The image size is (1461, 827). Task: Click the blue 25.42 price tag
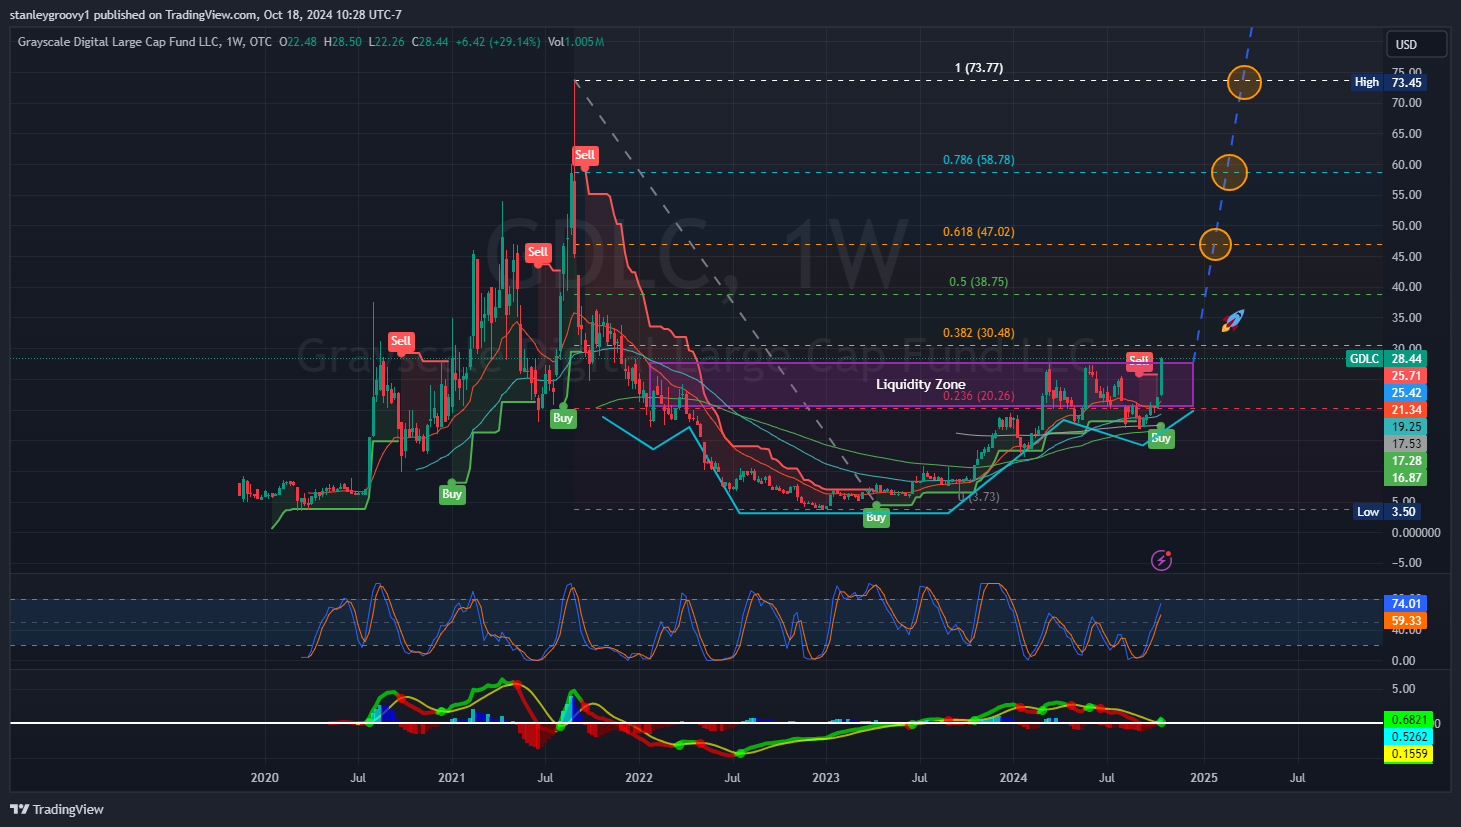[x=1406, y=393]
